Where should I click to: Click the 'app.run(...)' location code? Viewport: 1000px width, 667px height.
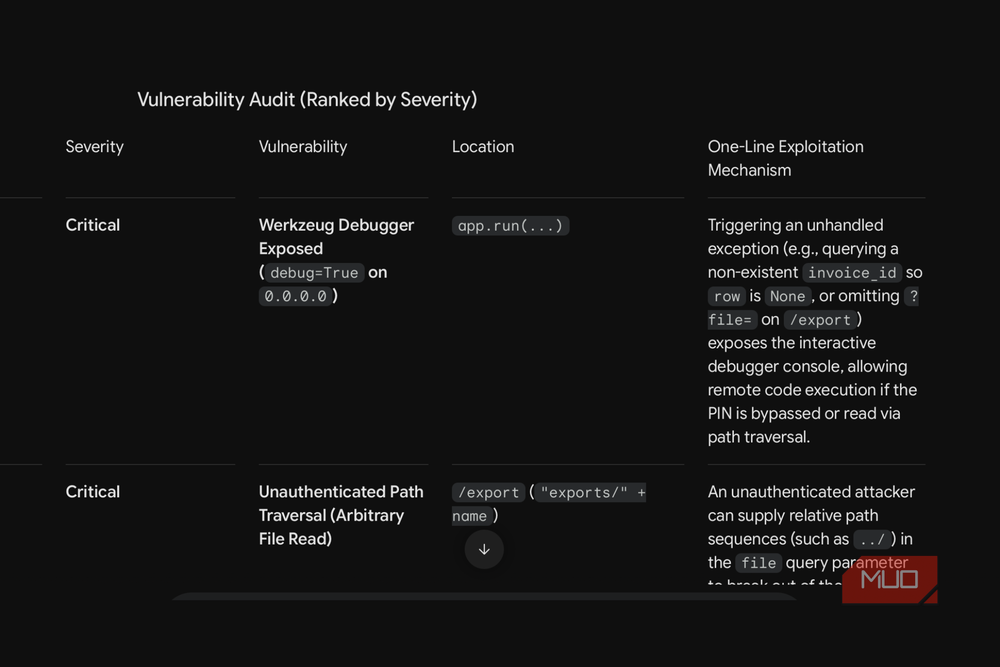point(510,226)
